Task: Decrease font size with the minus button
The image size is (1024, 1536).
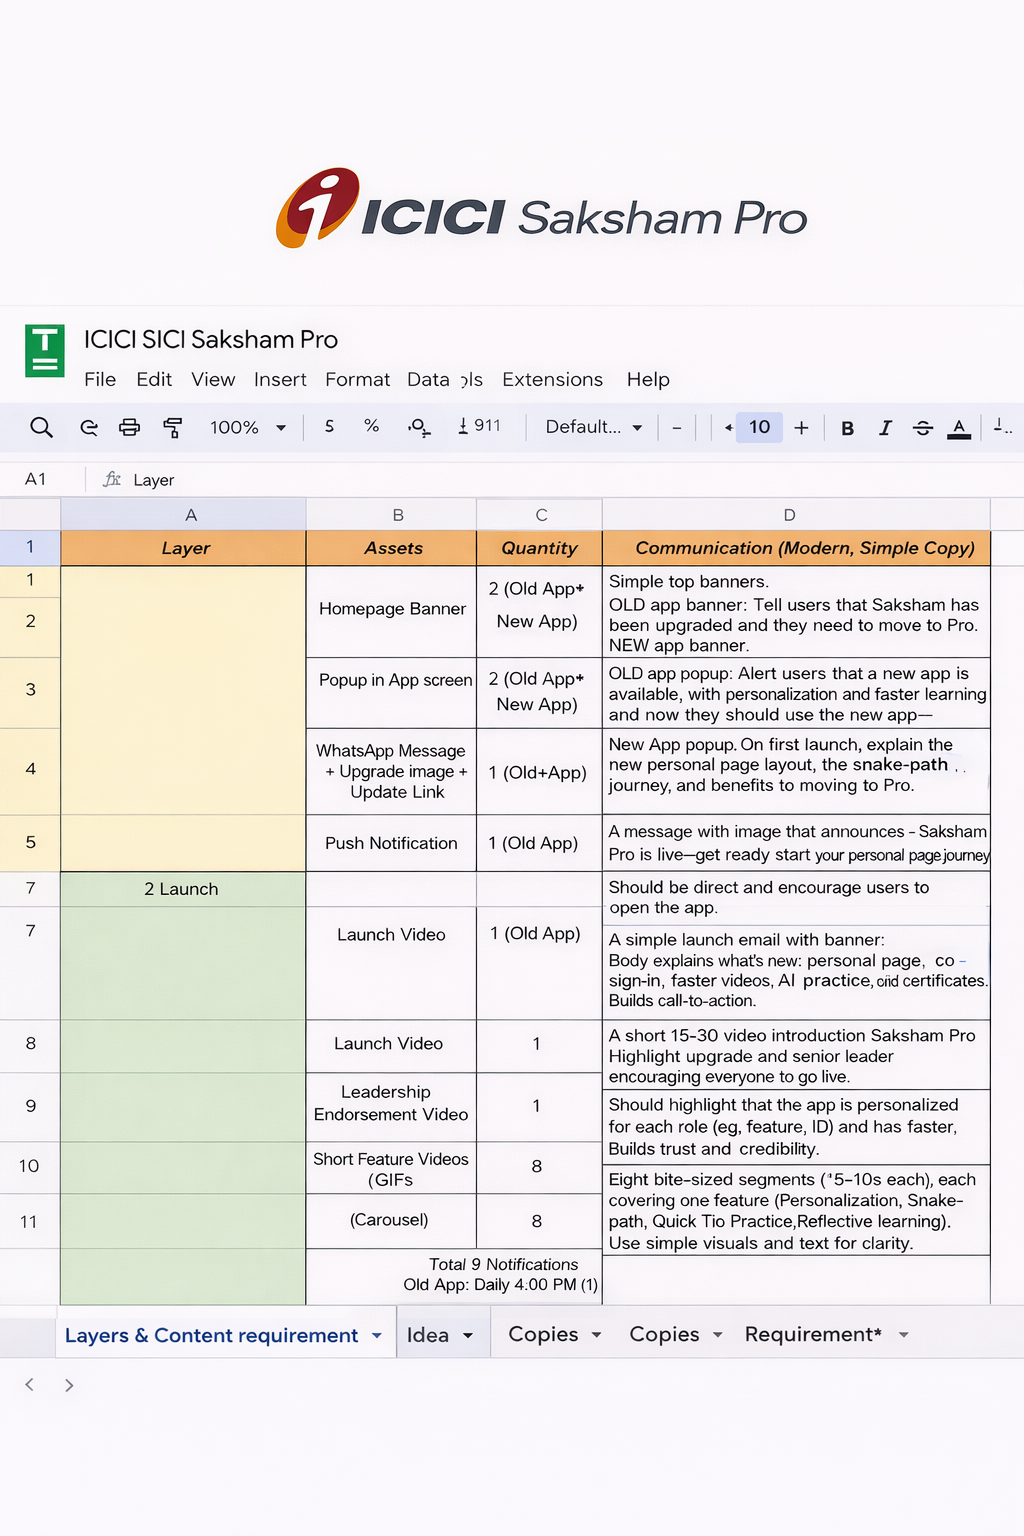Action: pyautogui.click(x=677, y=428)
